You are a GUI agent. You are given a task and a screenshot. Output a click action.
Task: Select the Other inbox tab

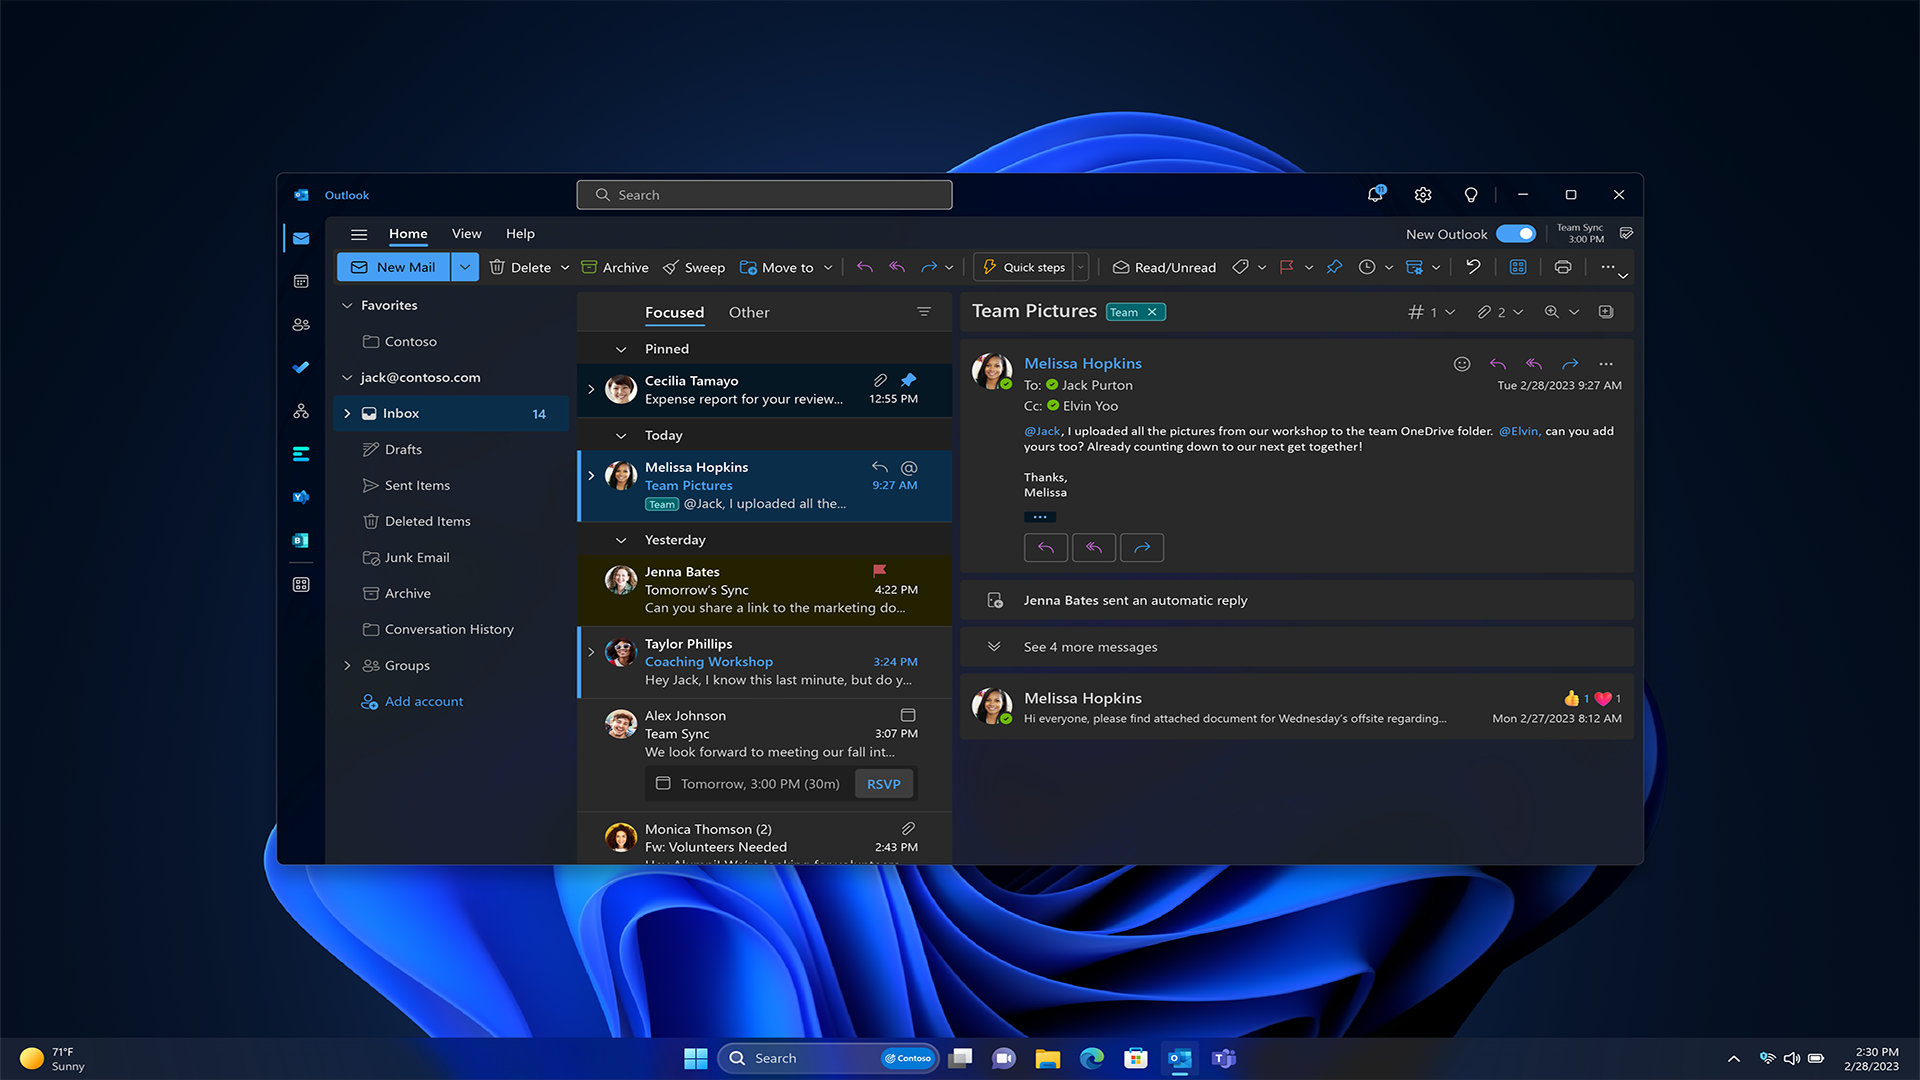tap(749, 313)
